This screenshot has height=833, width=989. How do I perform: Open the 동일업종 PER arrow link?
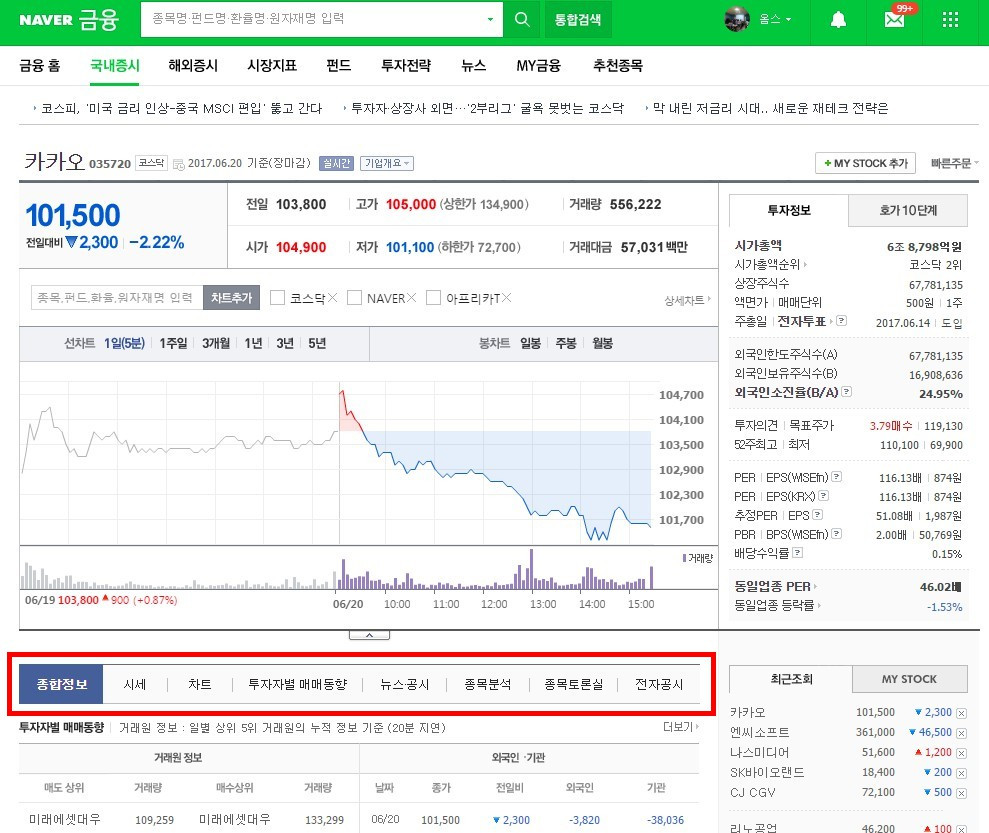776,586
